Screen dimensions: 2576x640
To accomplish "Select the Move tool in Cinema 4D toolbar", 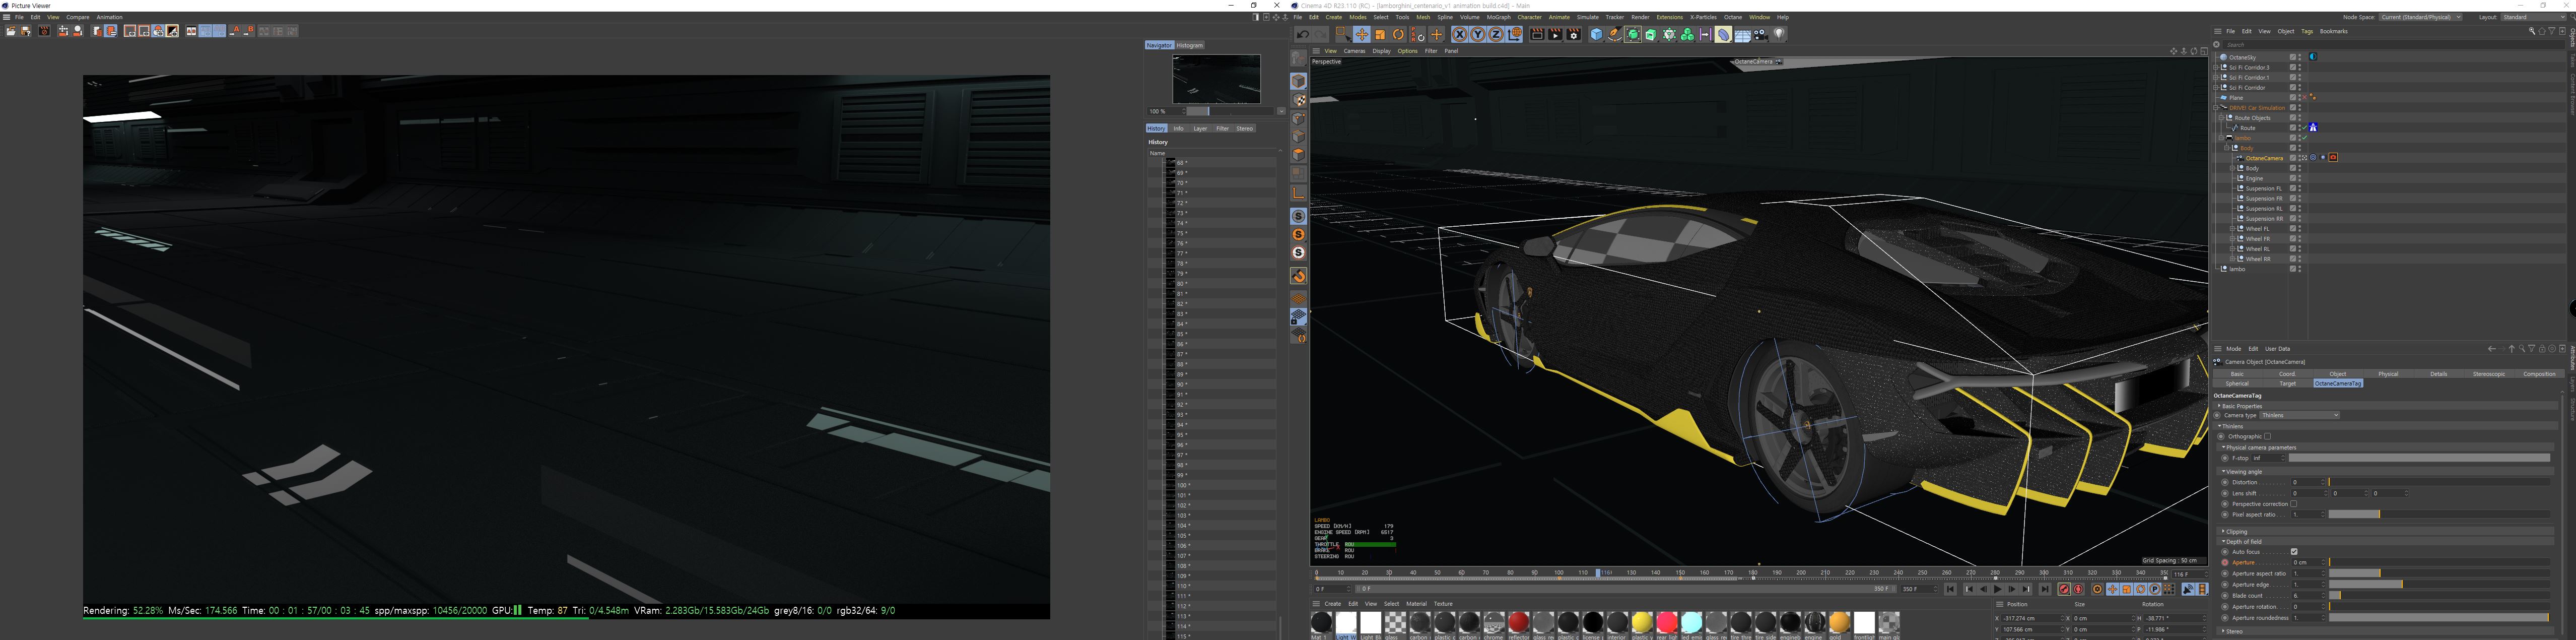I will pyautogui.click(x=1362, y=34).
